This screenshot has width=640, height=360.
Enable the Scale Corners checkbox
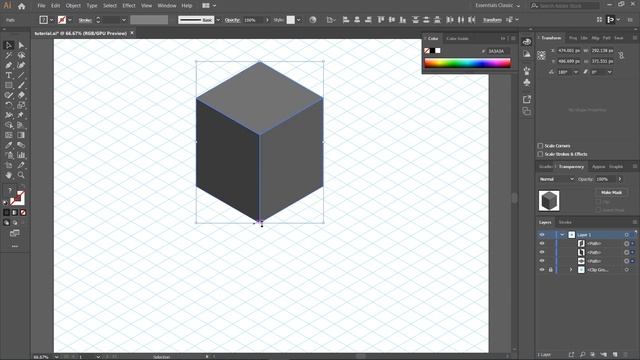click(x=540, y=146)
